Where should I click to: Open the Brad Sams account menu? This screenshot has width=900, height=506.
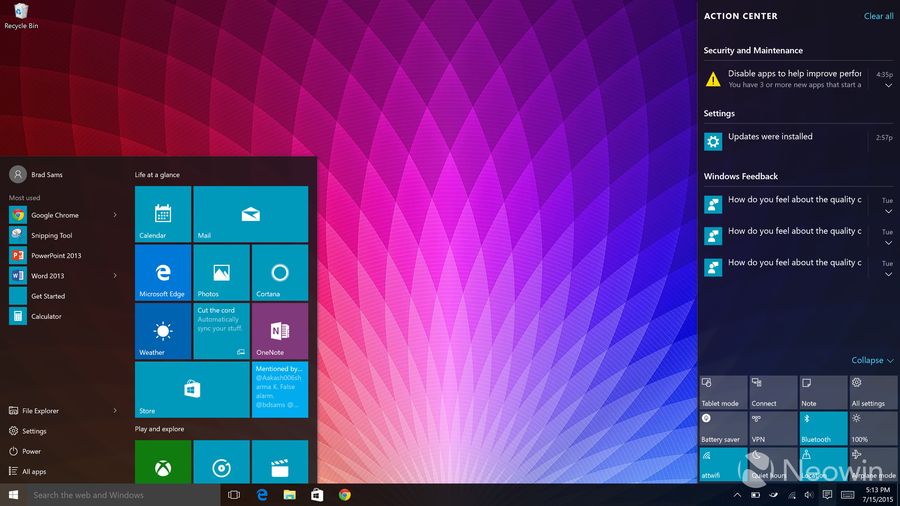coord(36,174)
